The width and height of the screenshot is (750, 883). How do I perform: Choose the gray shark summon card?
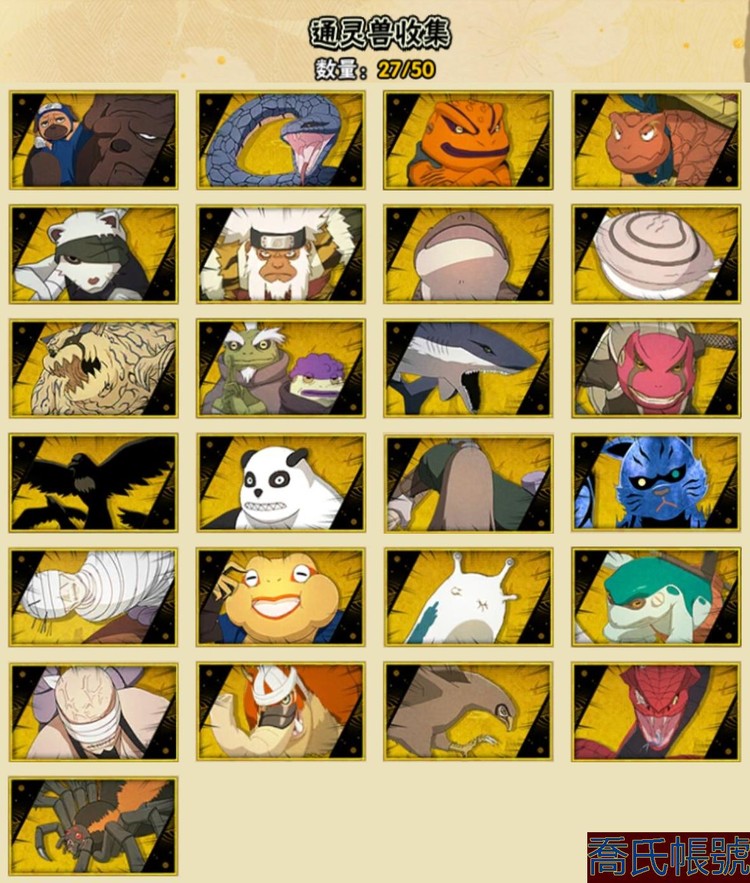tap(468, 369)
